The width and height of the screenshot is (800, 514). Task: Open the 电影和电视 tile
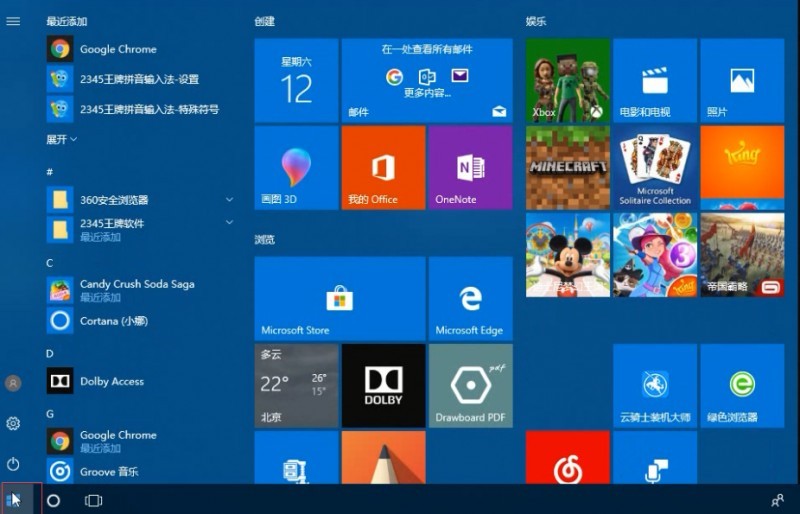point(655,81)
